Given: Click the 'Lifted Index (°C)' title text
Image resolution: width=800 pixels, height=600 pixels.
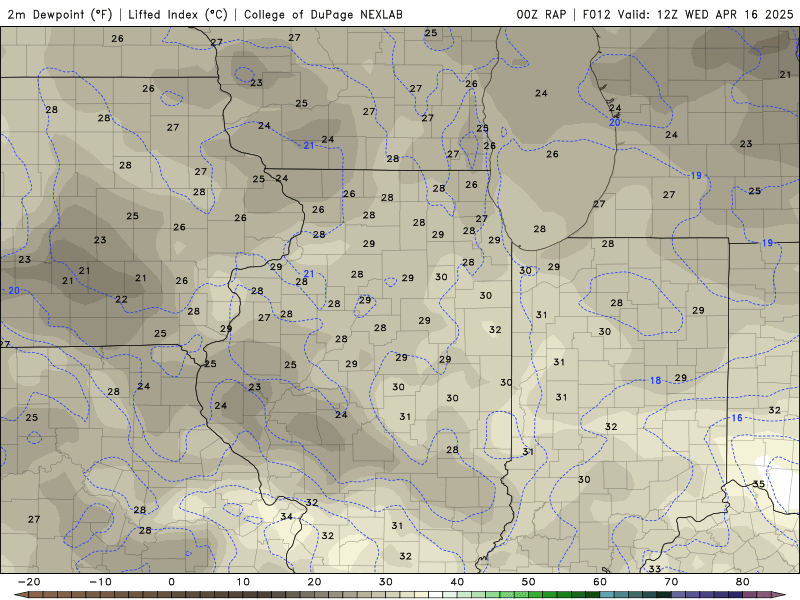Looking at the screenshot, I should point(178,14).
